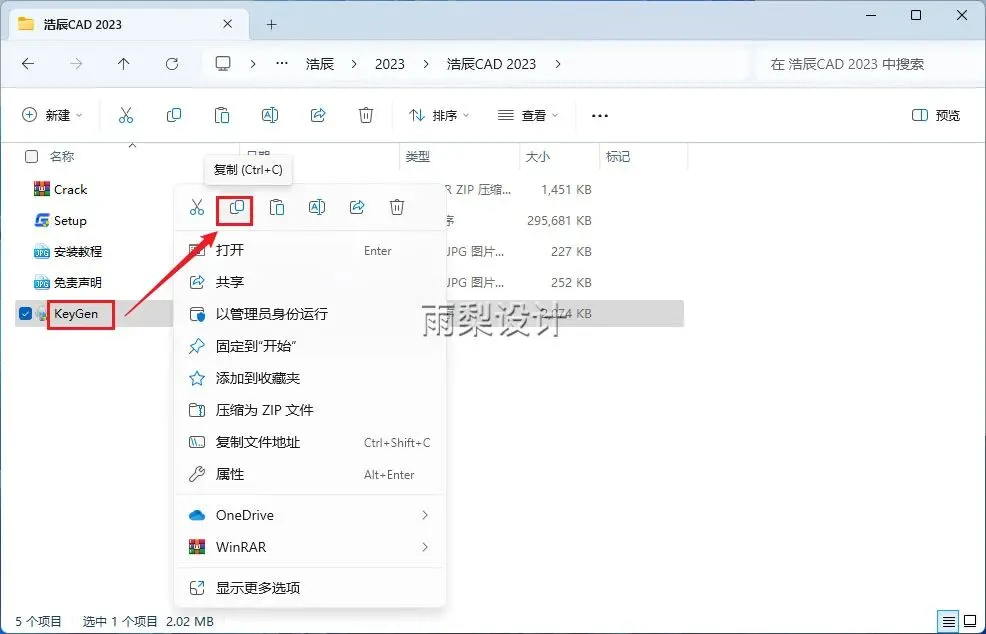Switch to large icons view in the status bar

click(x=970, y=621)
